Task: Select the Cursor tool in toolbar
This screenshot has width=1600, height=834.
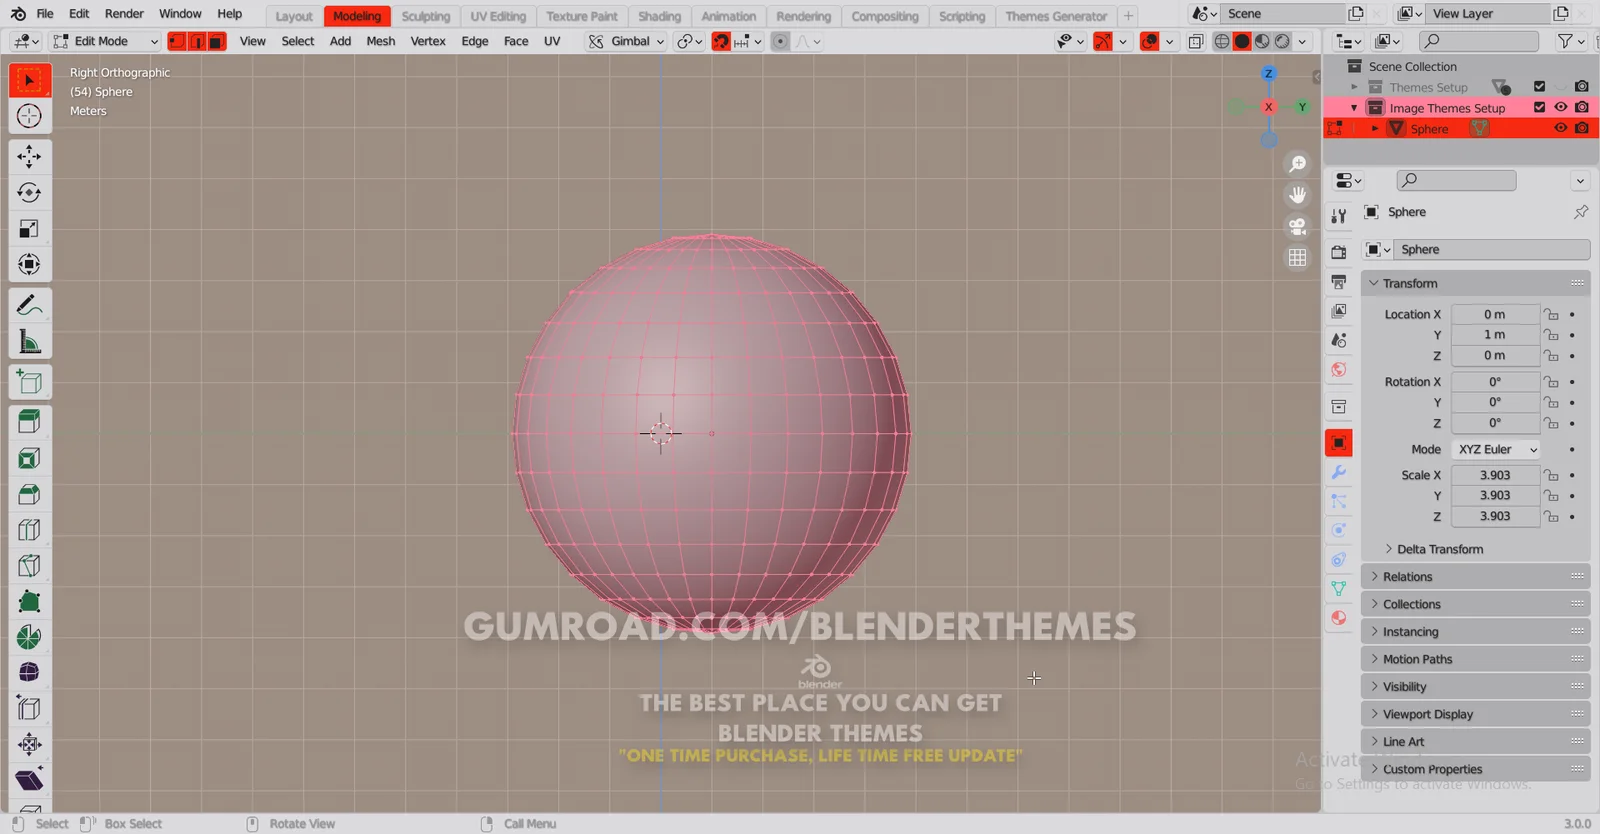Action: pyautogui.click(x=29, y=116)
